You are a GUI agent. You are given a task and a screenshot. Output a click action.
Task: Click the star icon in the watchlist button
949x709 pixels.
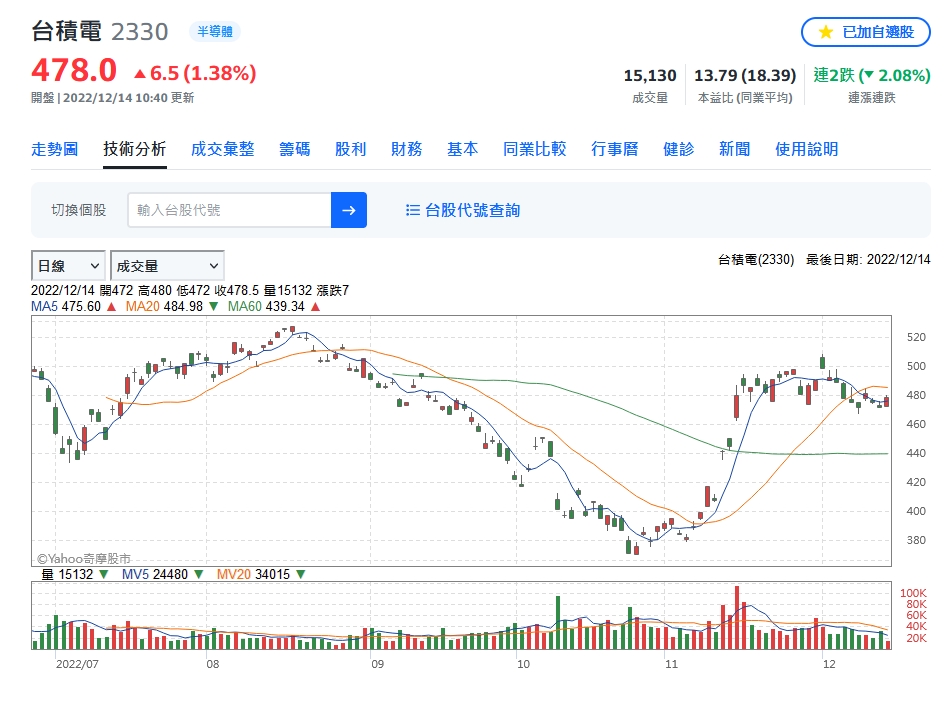pyautogui.click(x=826, y=32)
